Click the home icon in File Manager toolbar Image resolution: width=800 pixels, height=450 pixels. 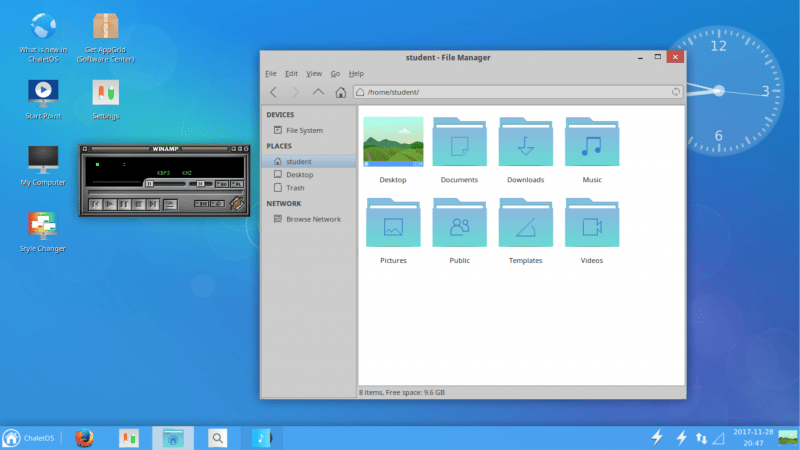coord(340,92)
